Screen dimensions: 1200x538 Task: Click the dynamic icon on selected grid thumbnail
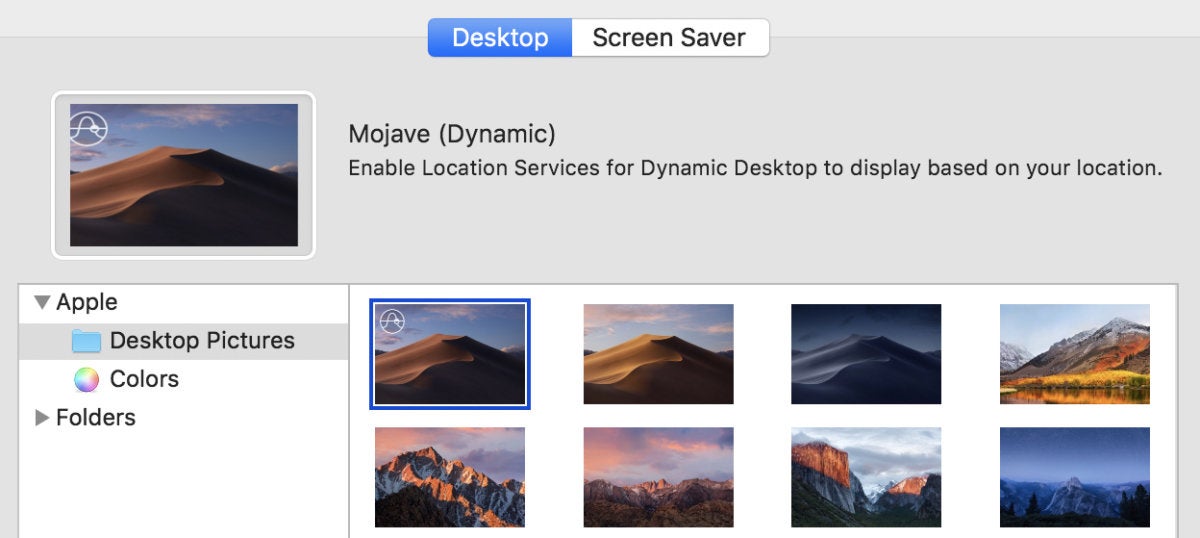(392, 321)
